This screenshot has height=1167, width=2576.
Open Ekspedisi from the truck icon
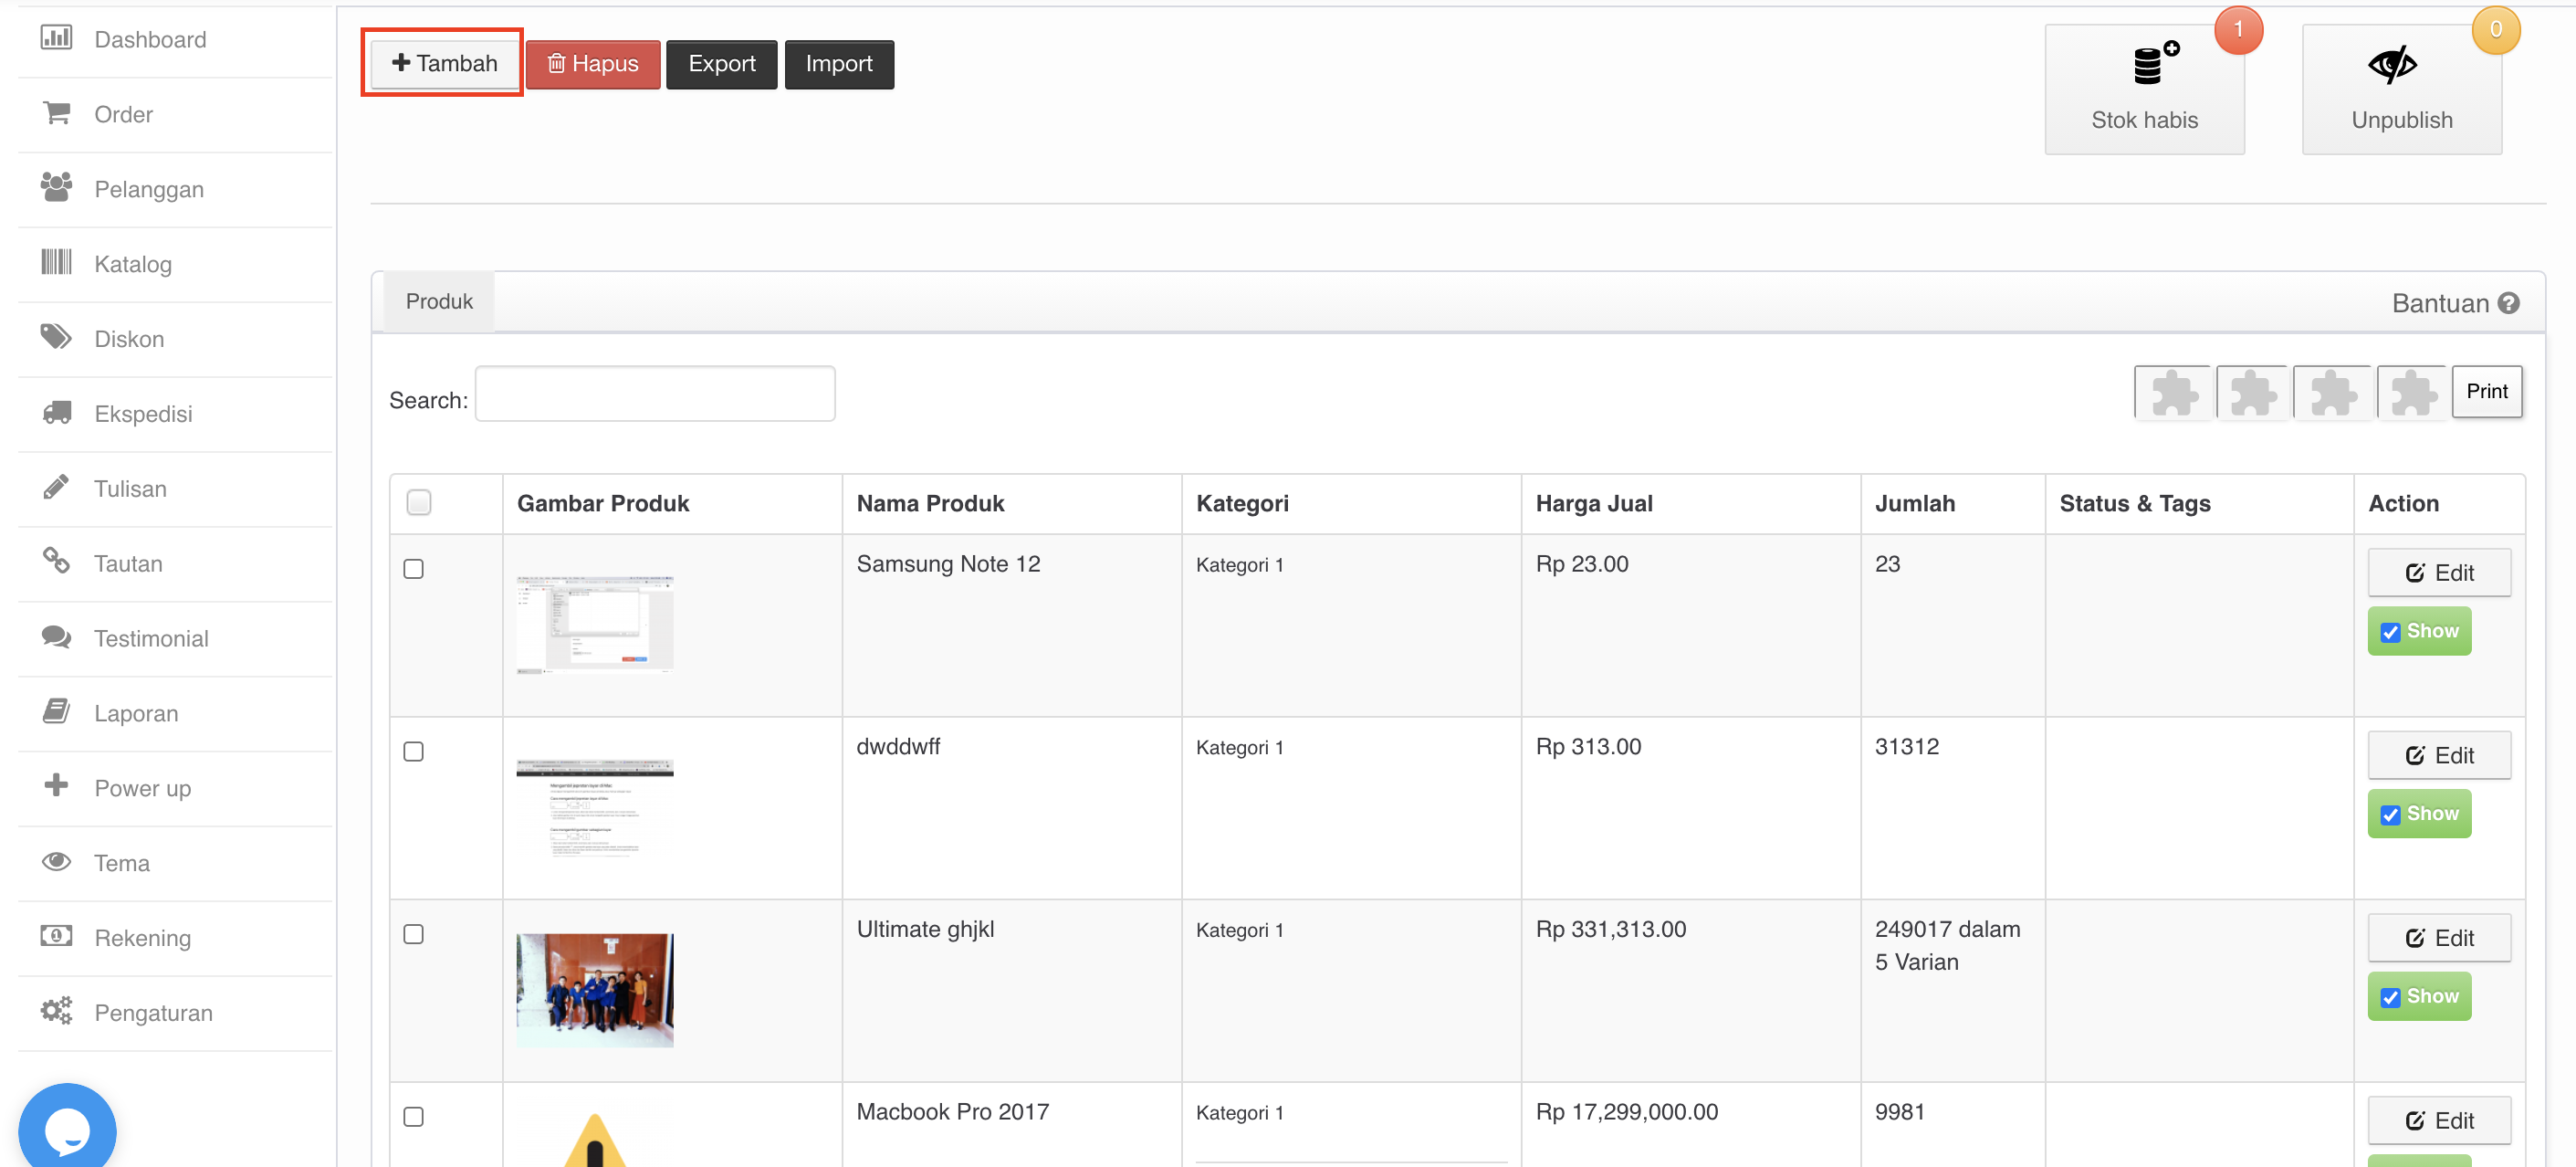pos(56,413)
